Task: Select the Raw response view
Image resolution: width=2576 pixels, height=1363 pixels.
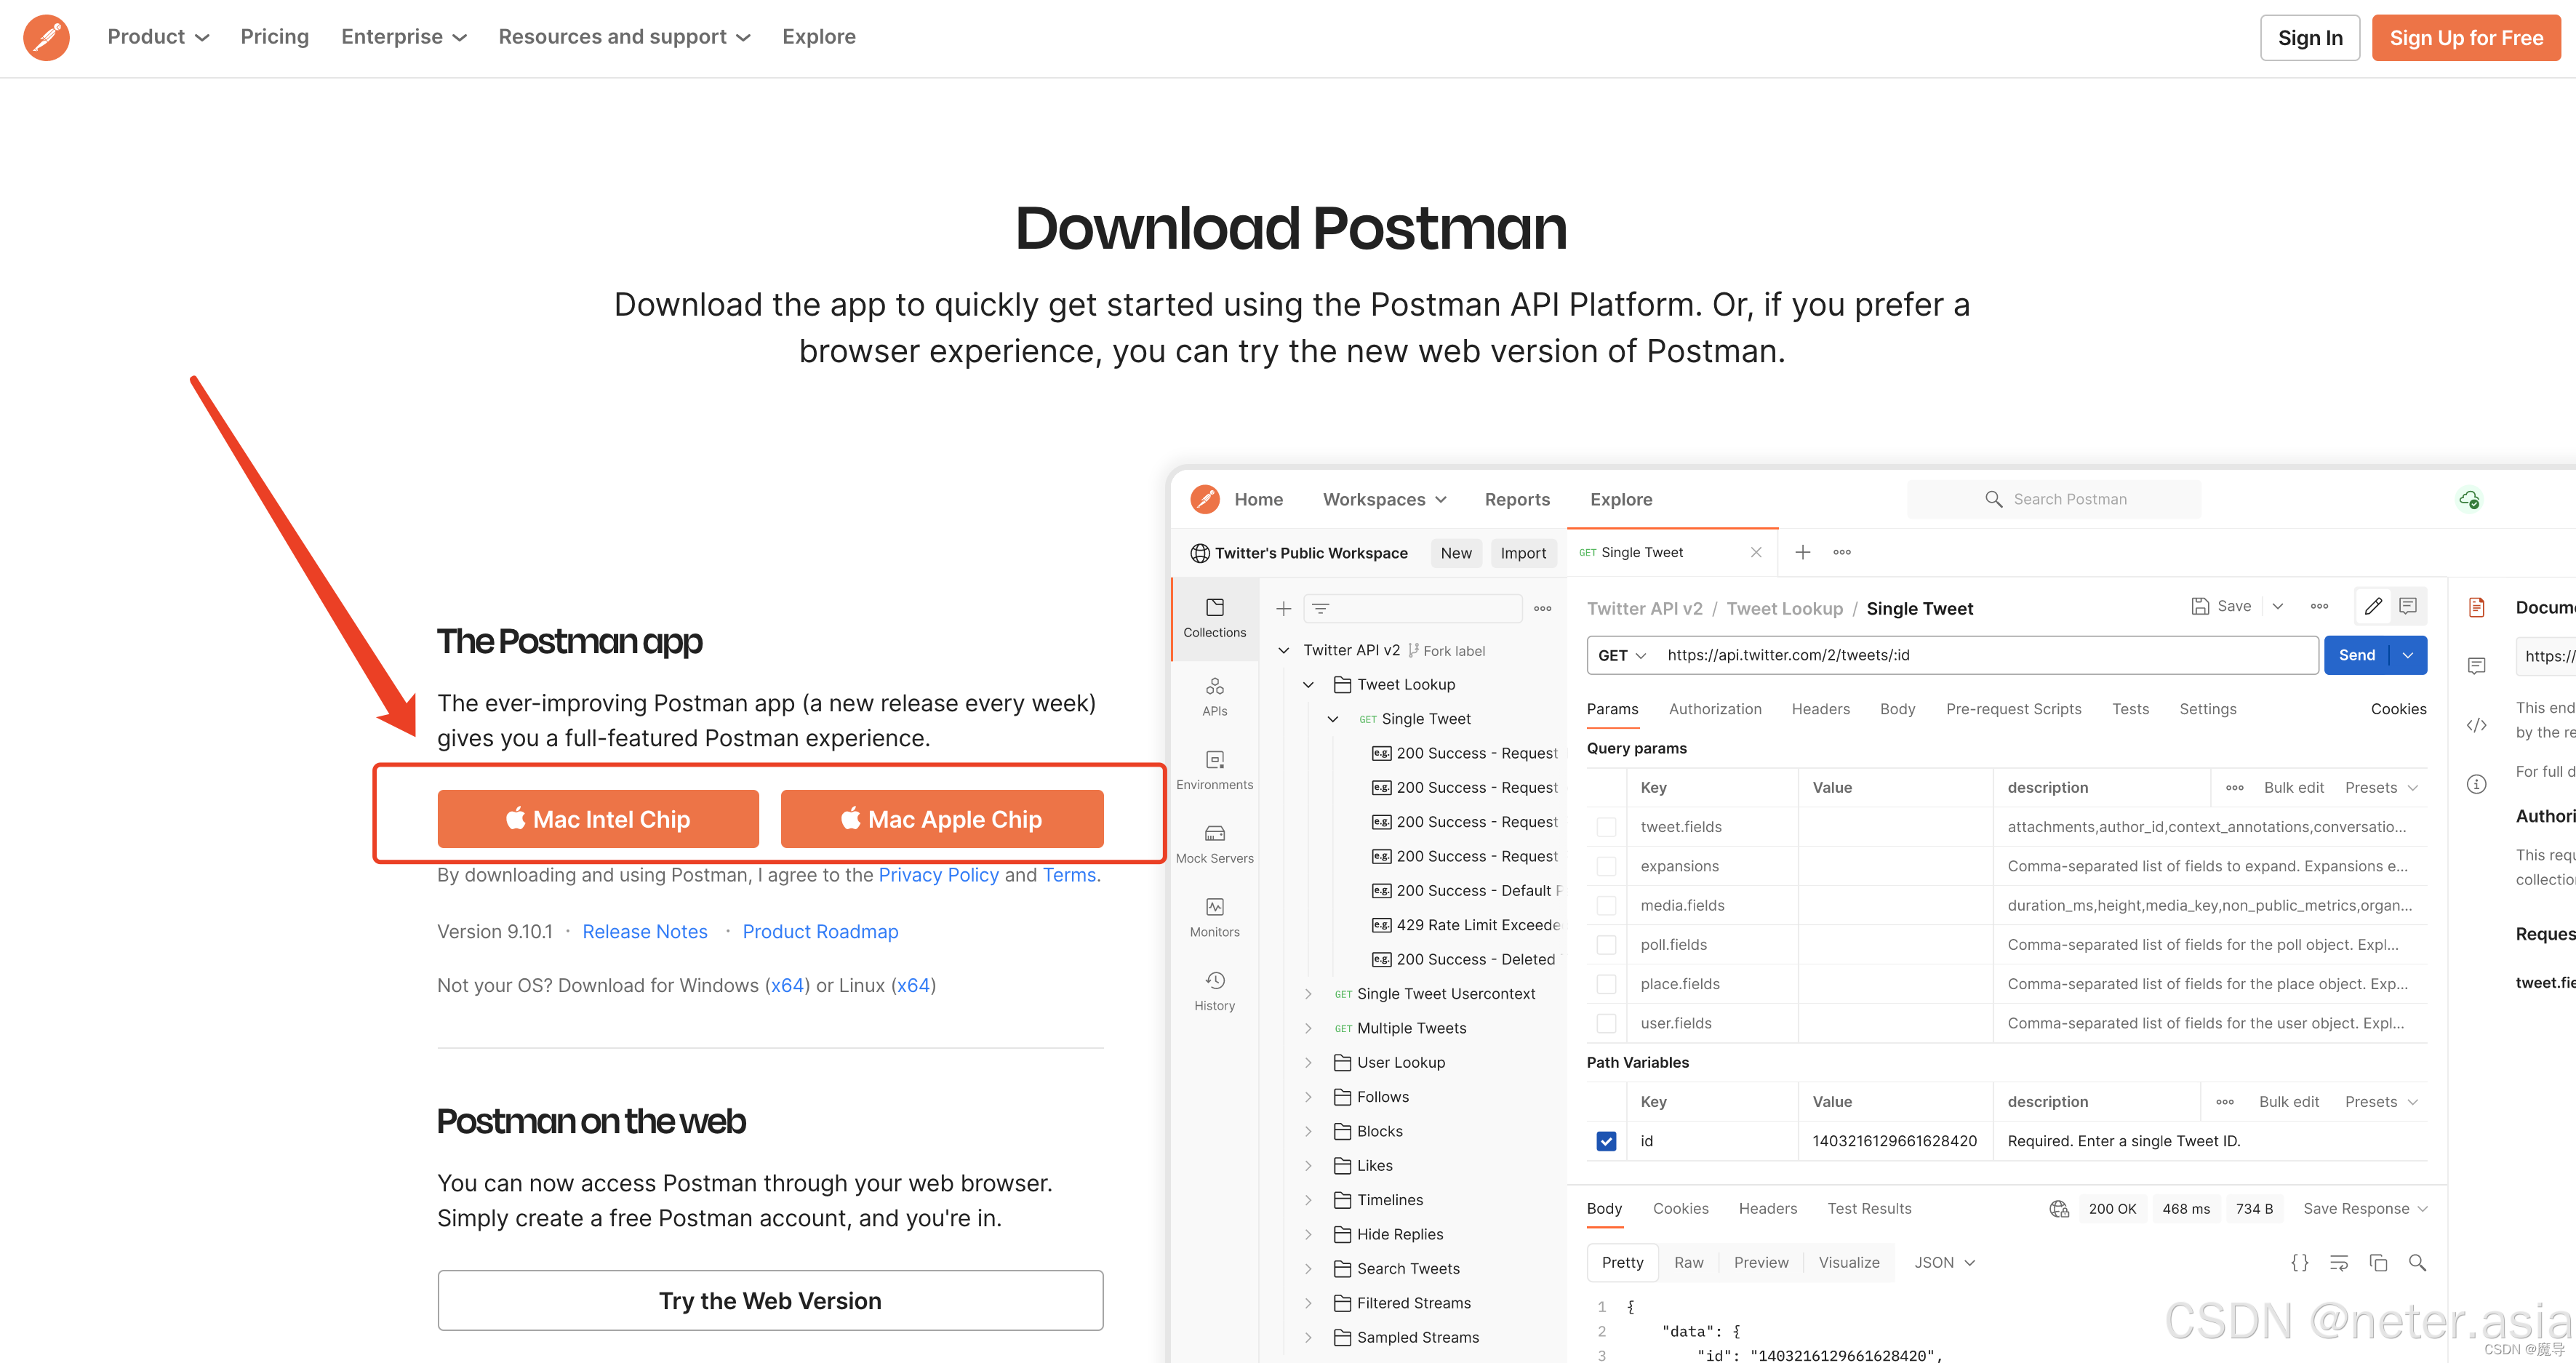Action: tap(1688, 1262)
